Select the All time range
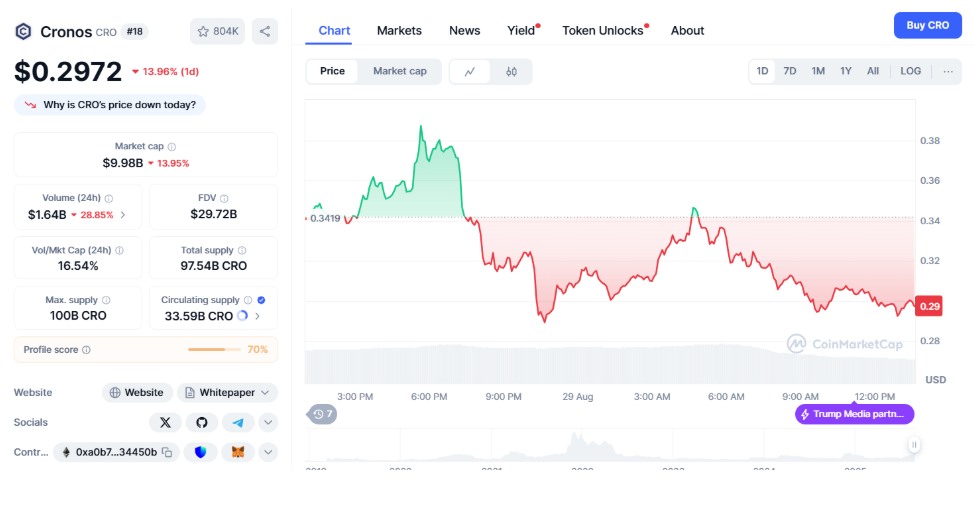Screen dimensions: 974x506 tap(873, 71)
